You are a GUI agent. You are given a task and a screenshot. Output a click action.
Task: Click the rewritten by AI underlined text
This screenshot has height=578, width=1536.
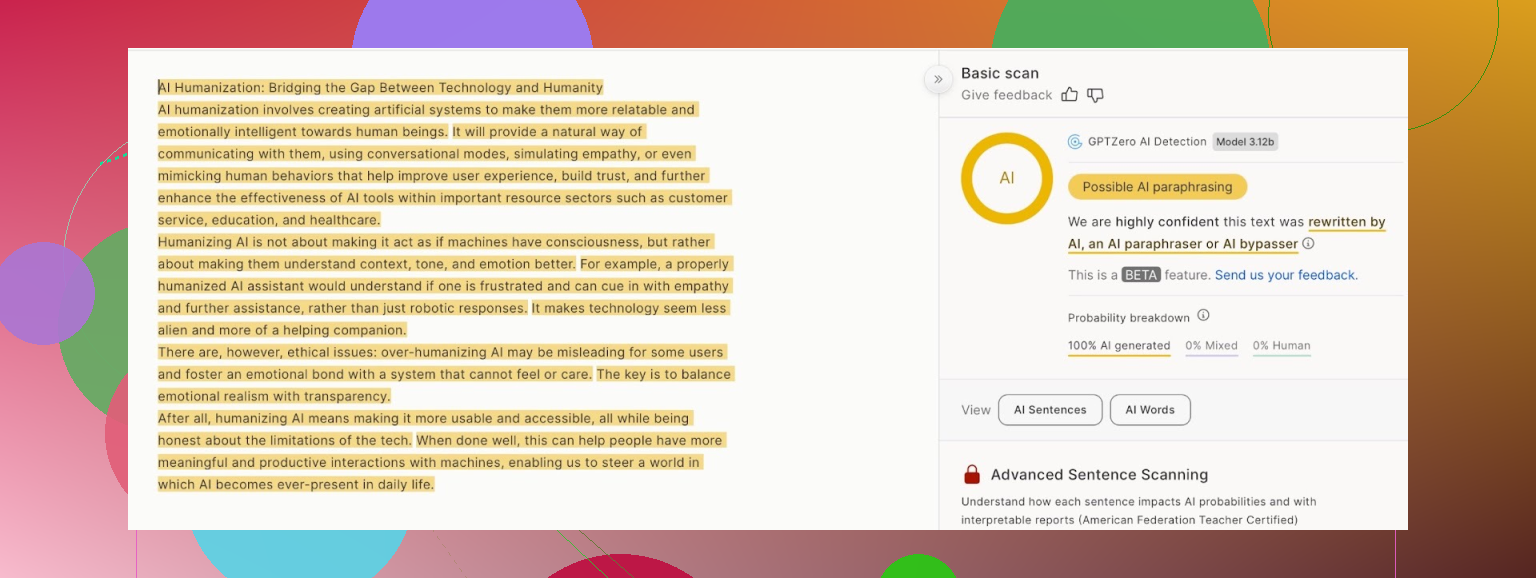click(1346, 222)
